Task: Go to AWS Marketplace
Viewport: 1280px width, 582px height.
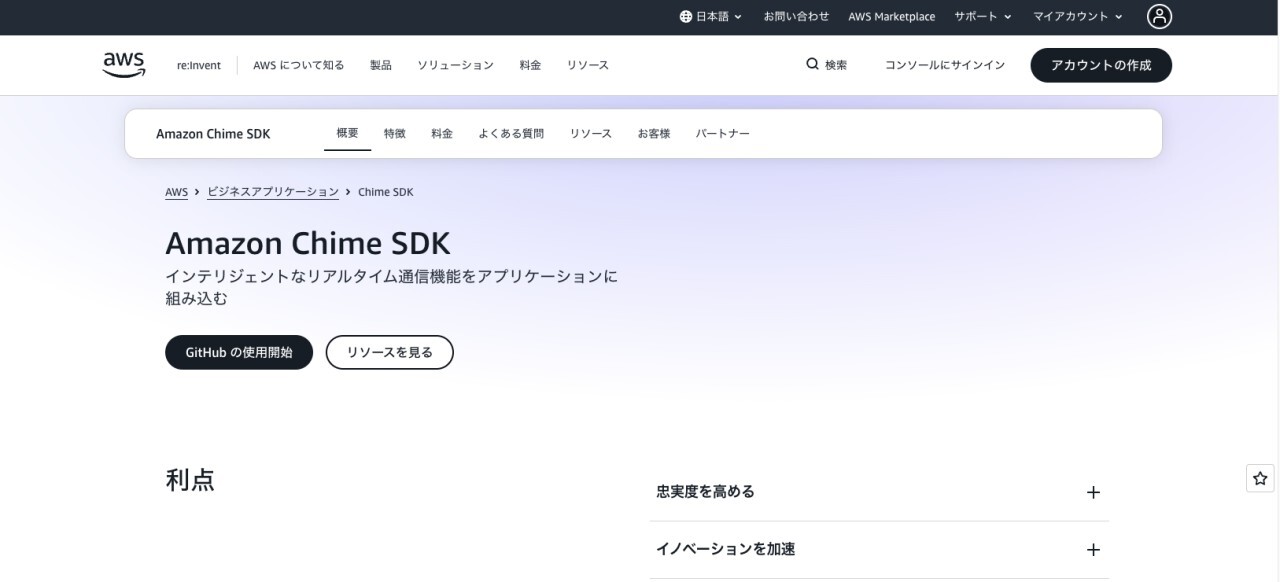Action: pos(892,16)
